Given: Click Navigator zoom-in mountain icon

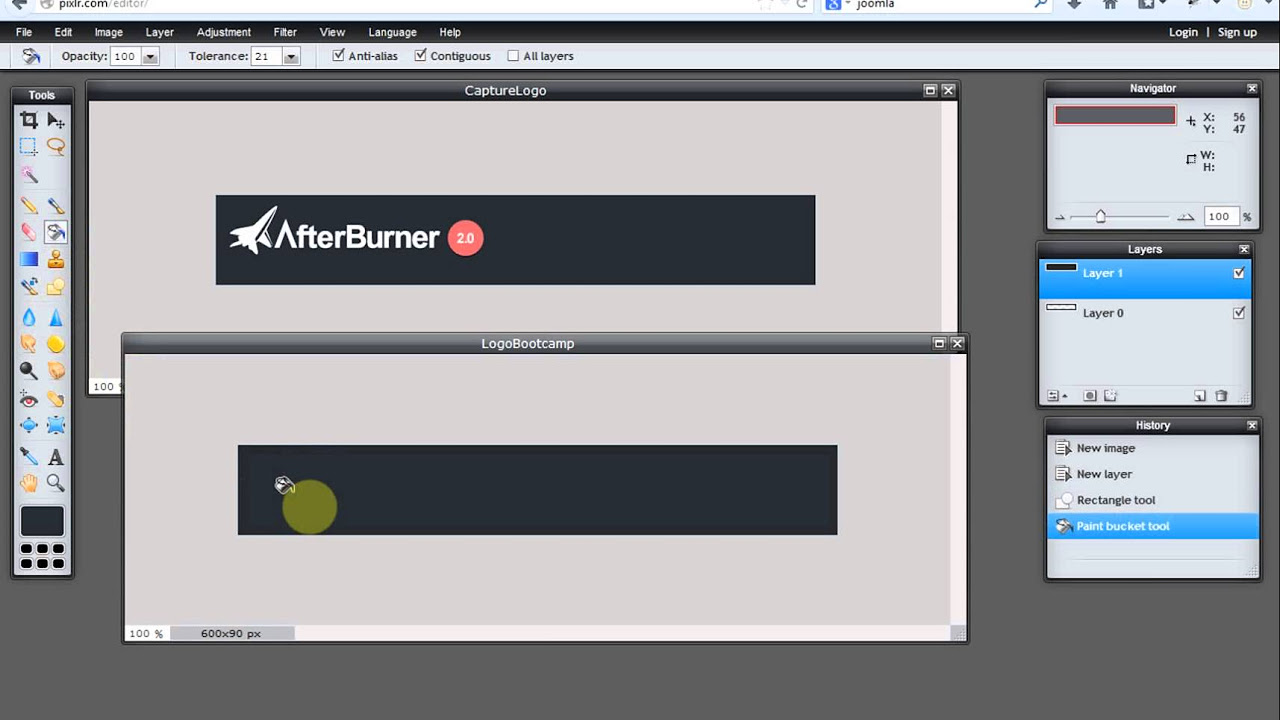Looking at the screenshot, I should pyautogui.click(x=1186, y=217).
